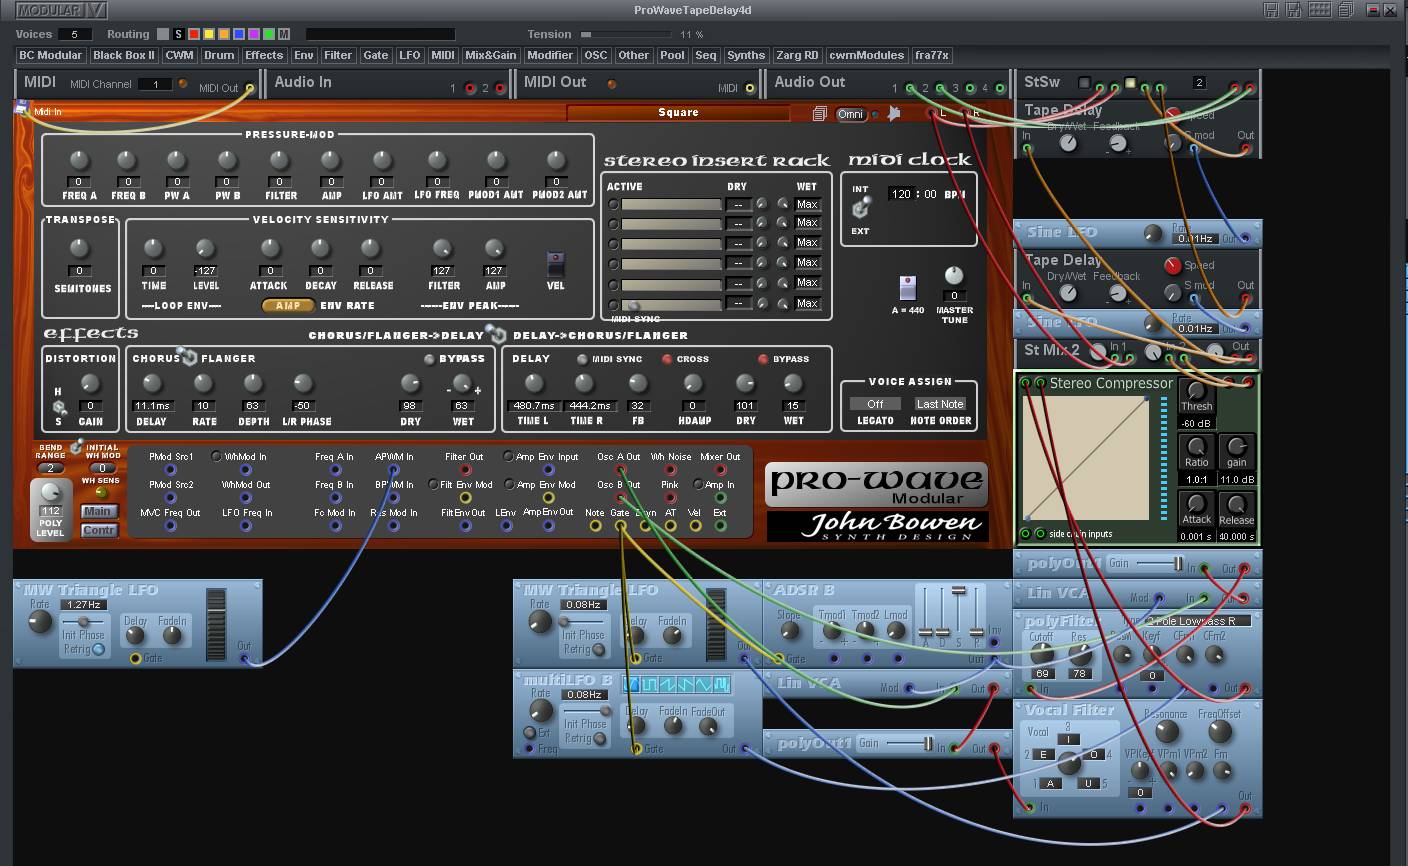The width and height of the screenshot is (1408, 866).
Task: Open polyFilter type 2 Pole Lowpass R dropdown
Action: [1197, 621]
